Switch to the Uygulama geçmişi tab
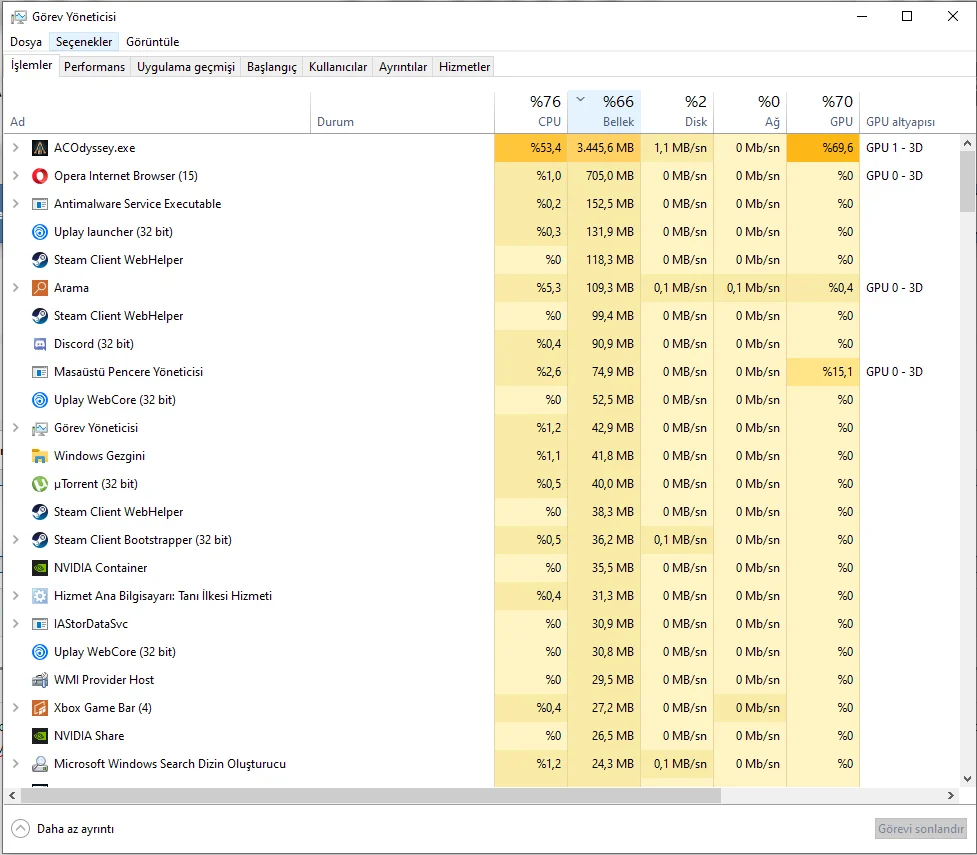The height and width of the screenshot is (855, 977). pyautogui.click(x=186, y=67)
